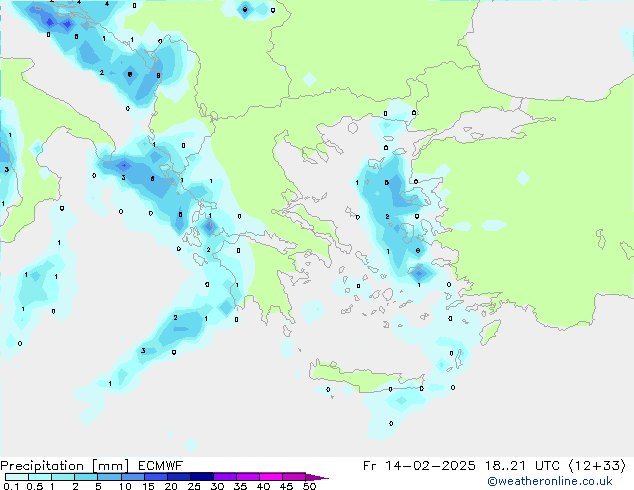The height and width of the screenshot is (490, 634).
Task: Click the island of Rhodes on map
Action: coord(490,332)
